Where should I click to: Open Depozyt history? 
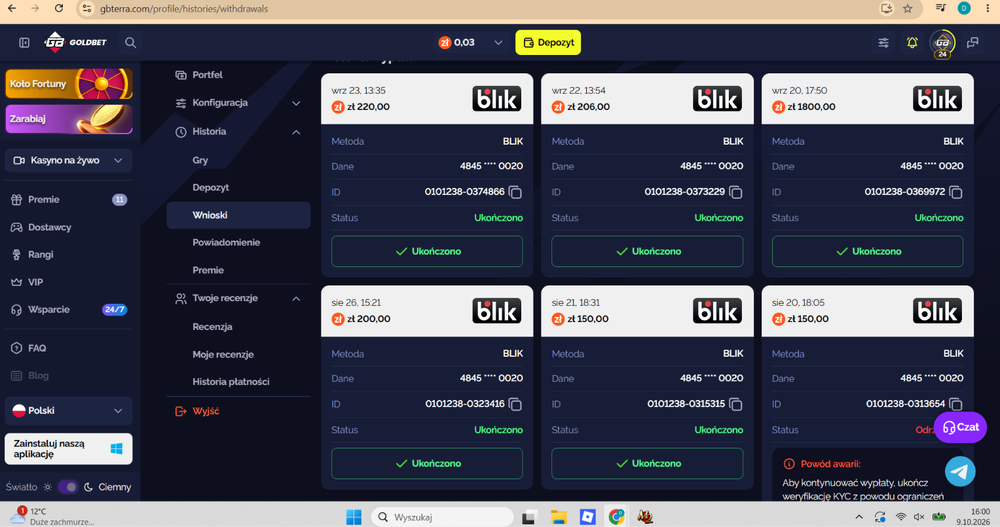(210, 188)
